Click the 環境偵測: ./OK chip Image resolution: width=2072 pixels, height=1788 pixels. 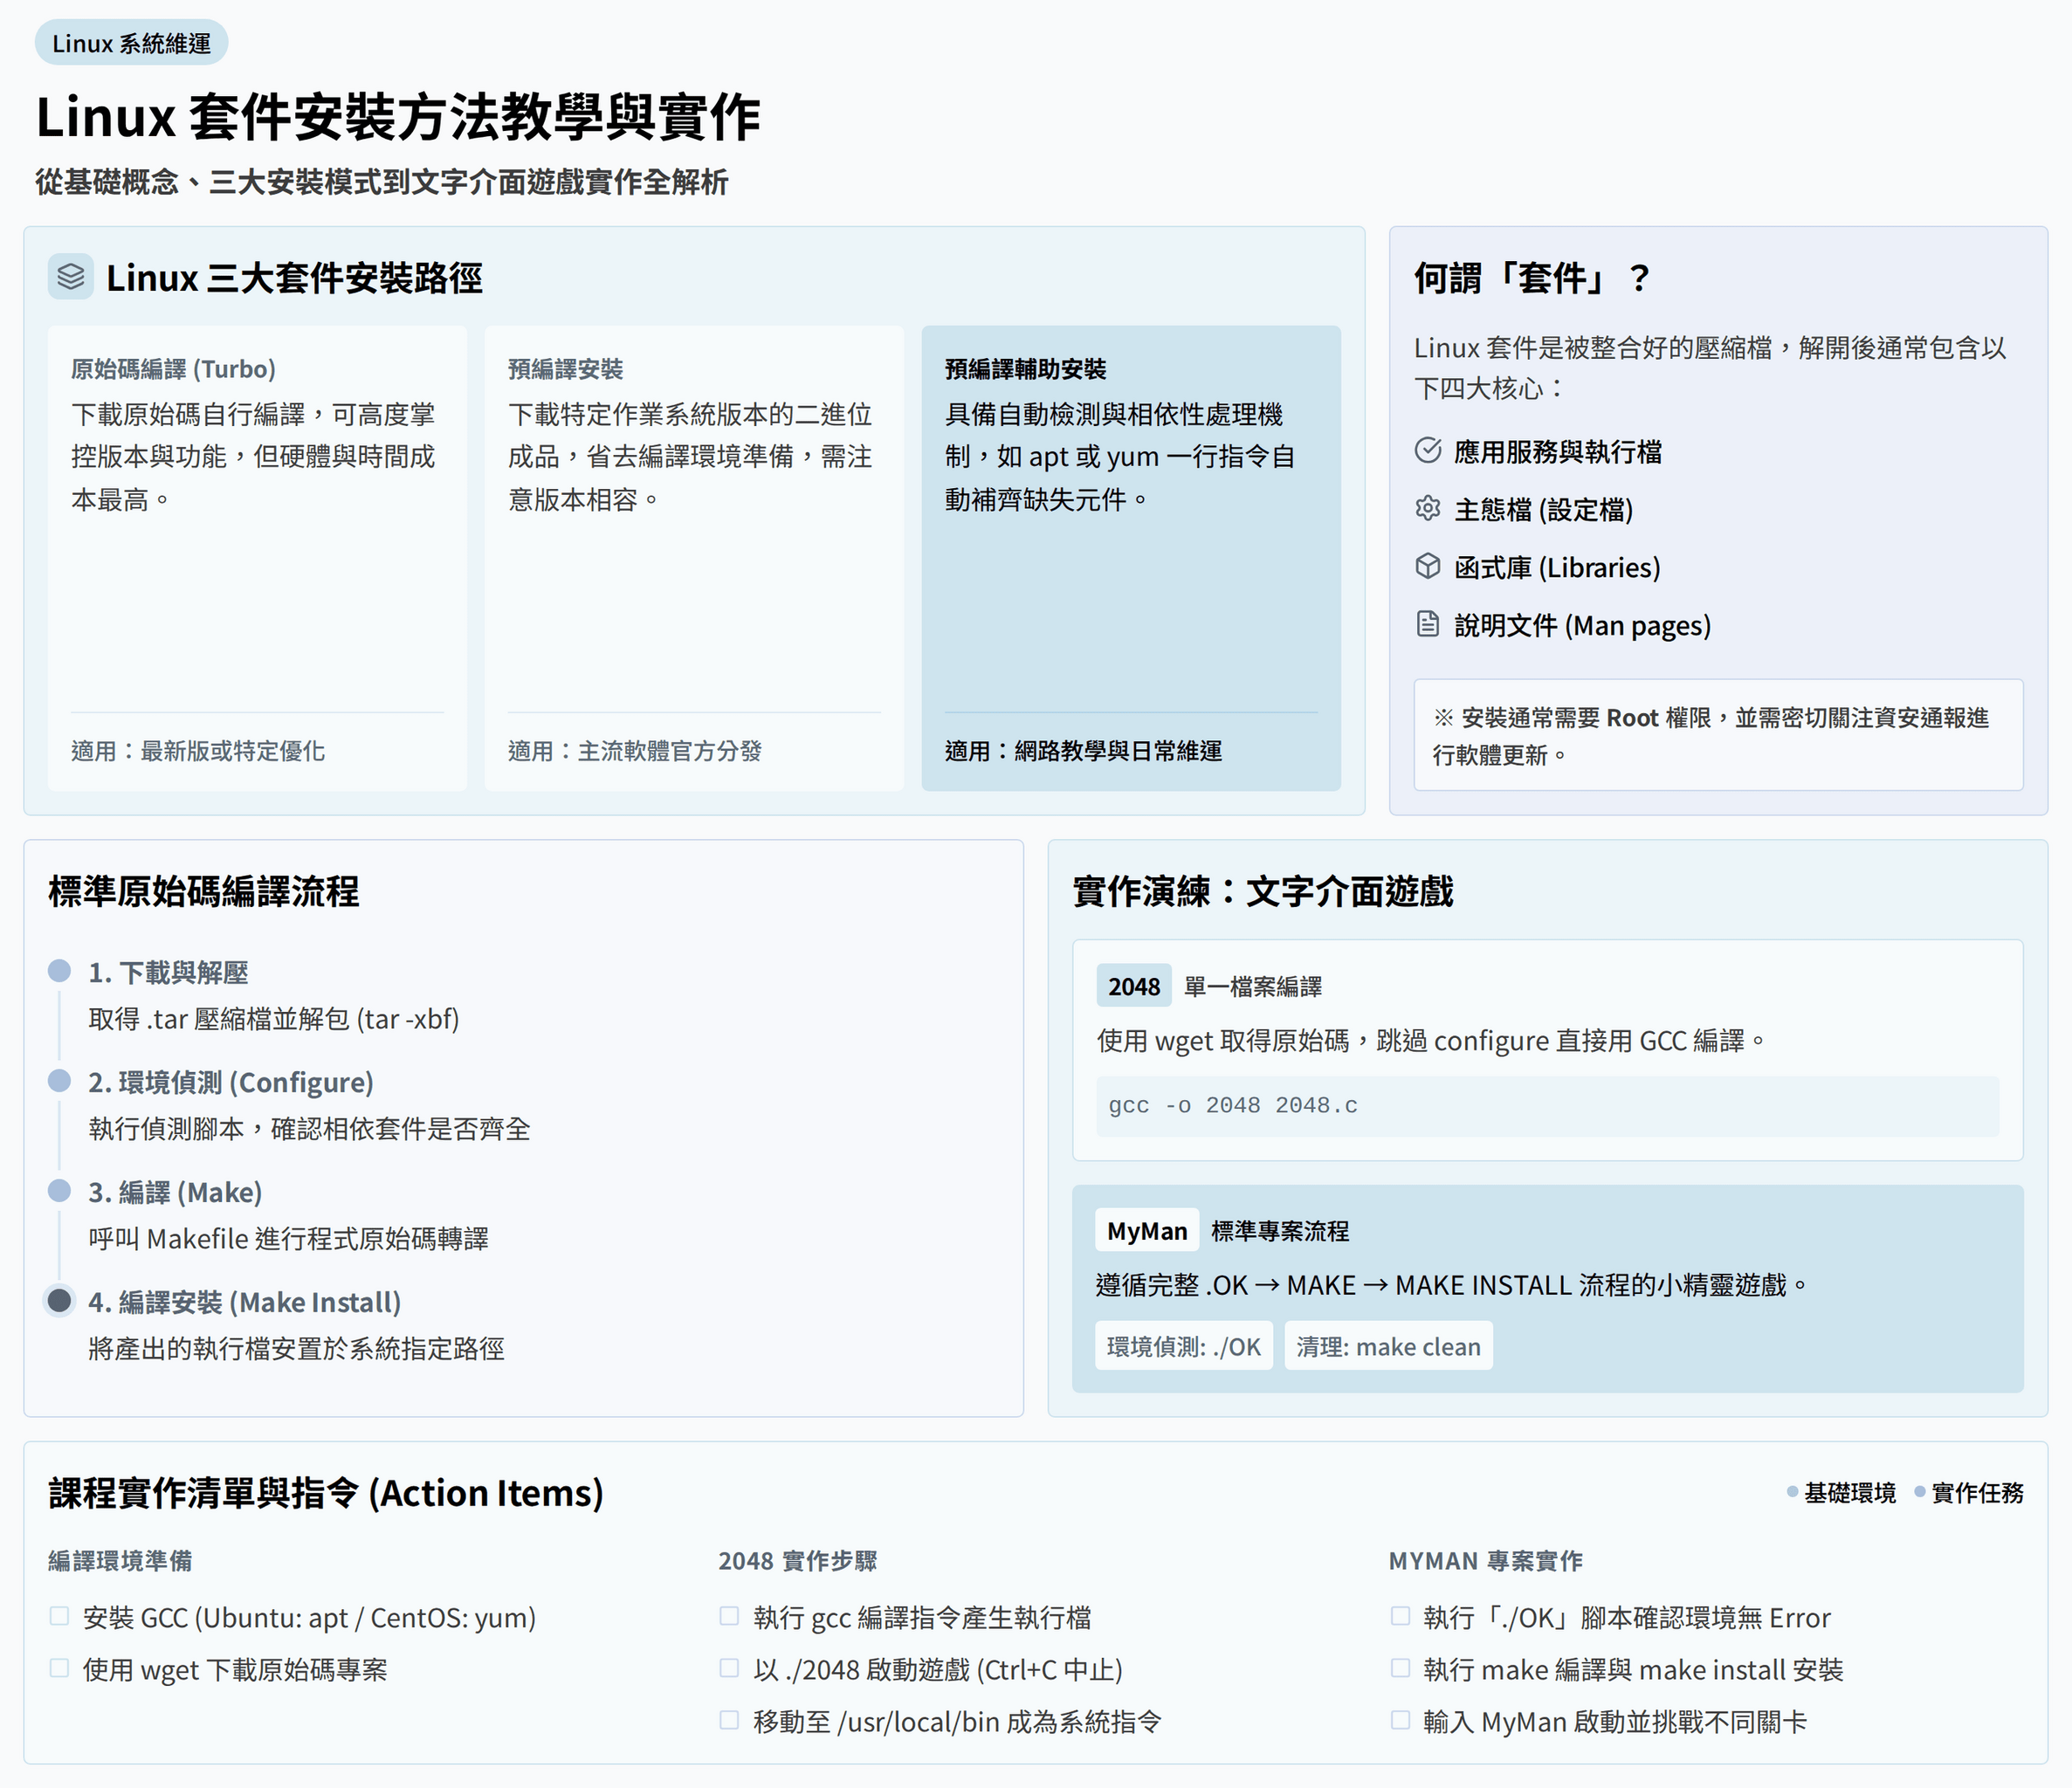(1183, 1346)
